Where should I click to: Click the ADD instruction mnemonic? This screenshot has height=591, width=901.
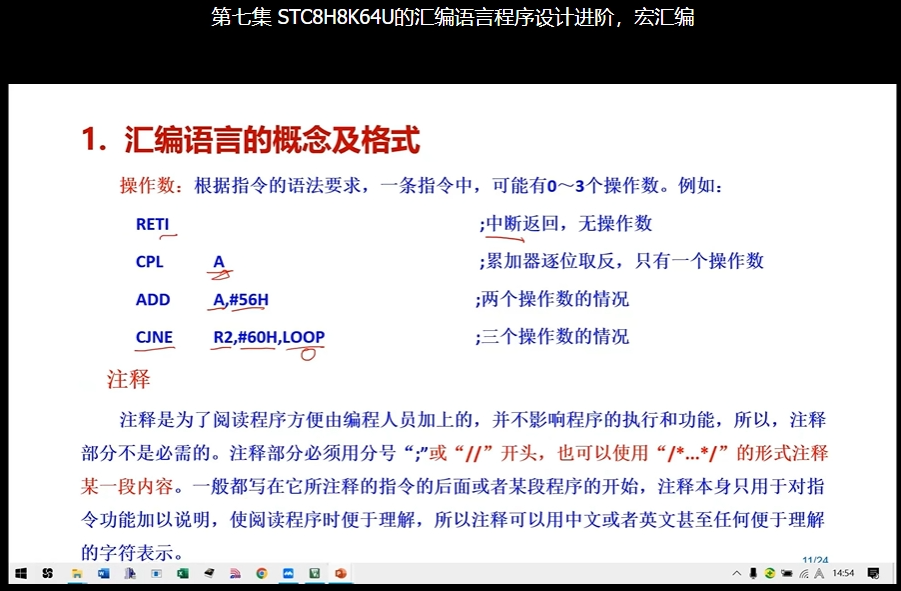pos(153,300)
